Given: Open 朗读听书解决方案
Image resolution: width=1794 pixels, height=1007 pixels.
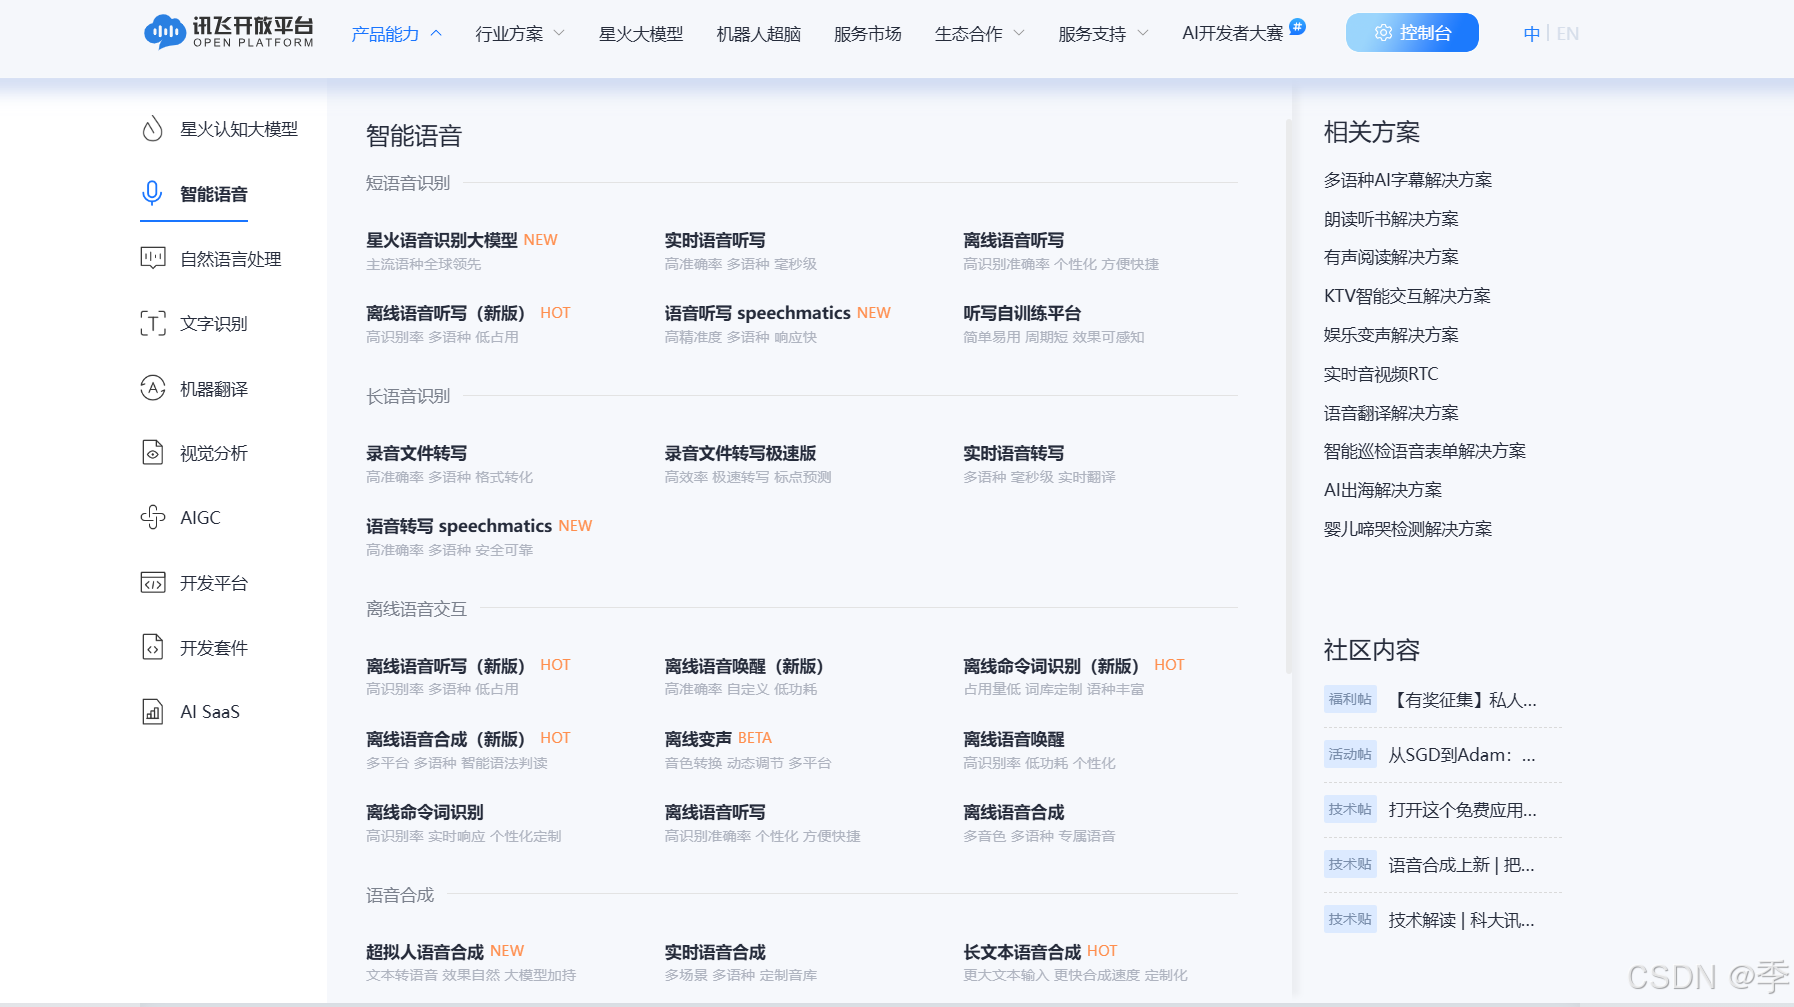Looking at the screenshot, I should [x=1391, y=219].
